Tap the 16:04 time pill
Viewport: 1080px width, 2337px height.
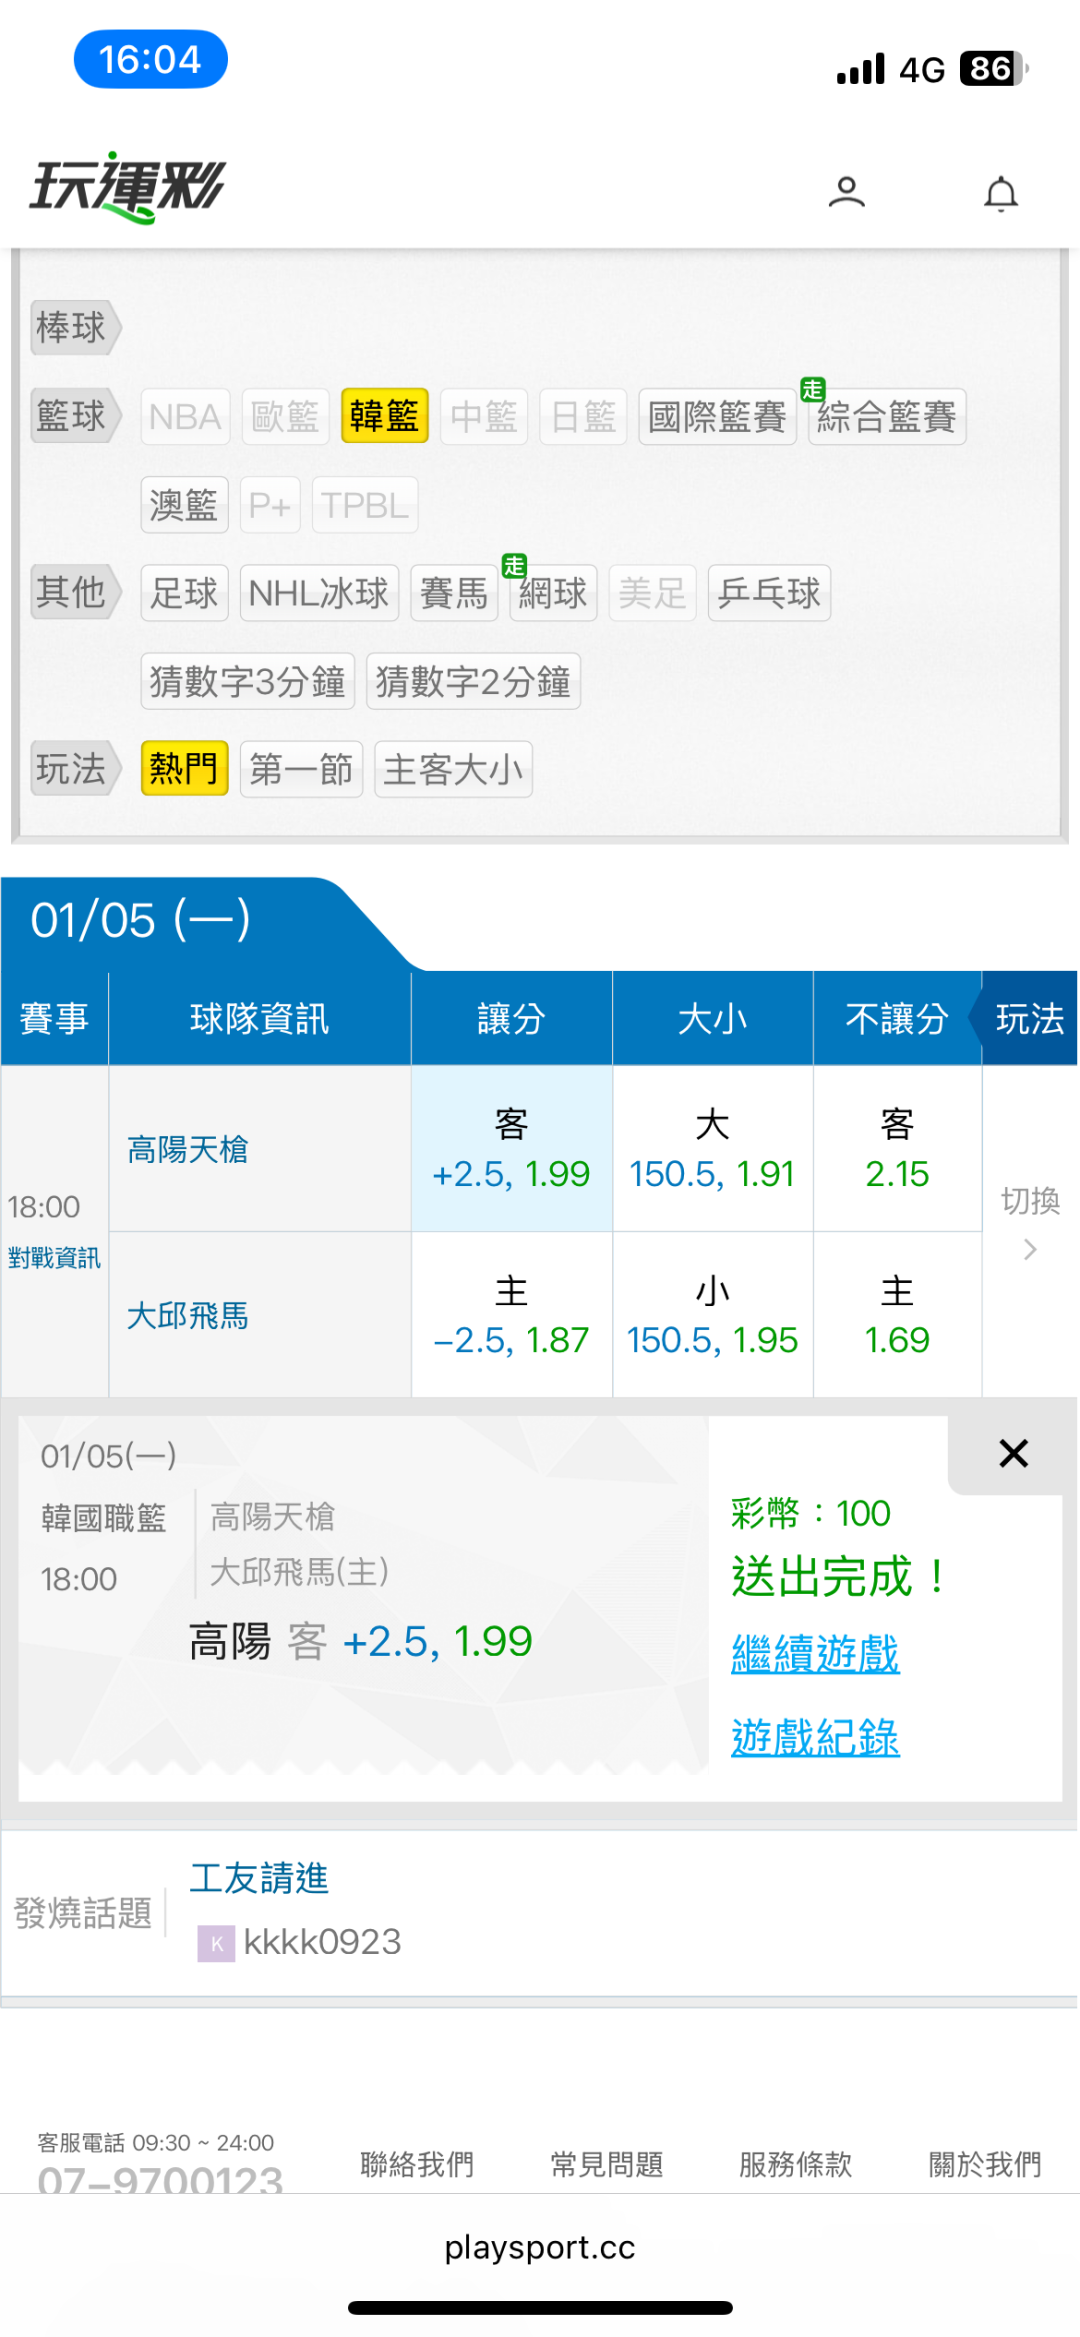pos(151,60)
